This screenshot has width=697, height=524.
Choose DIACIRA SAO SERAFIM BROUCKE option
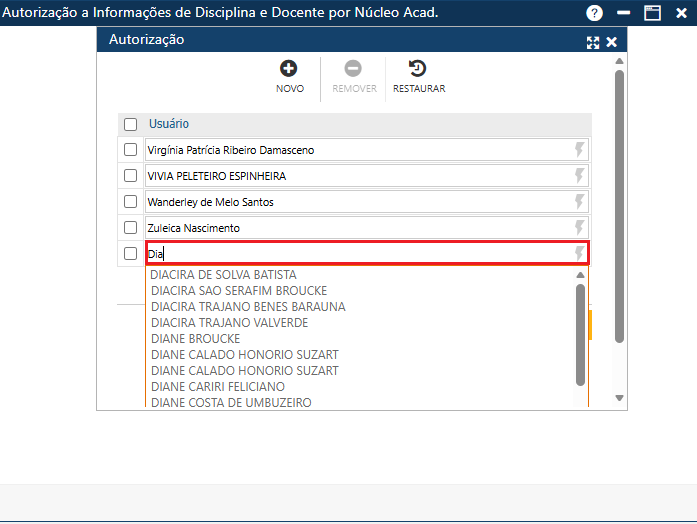coord(238,291)
